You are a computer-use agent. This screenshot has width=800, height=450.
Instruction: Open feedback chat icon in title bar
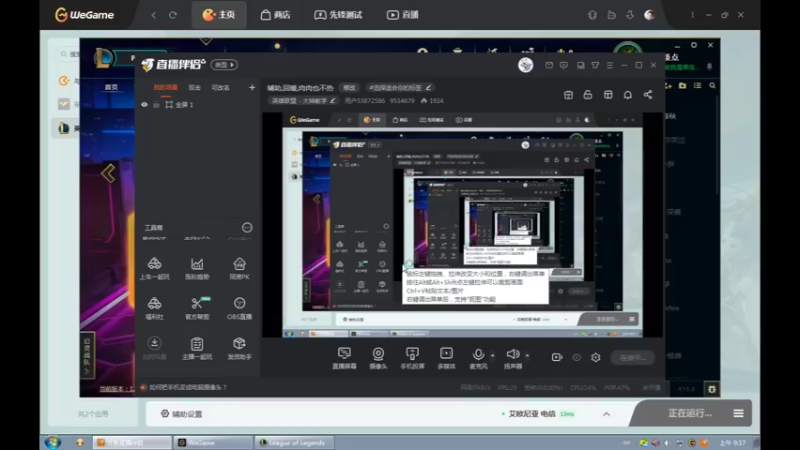click(x=564, y=65)
